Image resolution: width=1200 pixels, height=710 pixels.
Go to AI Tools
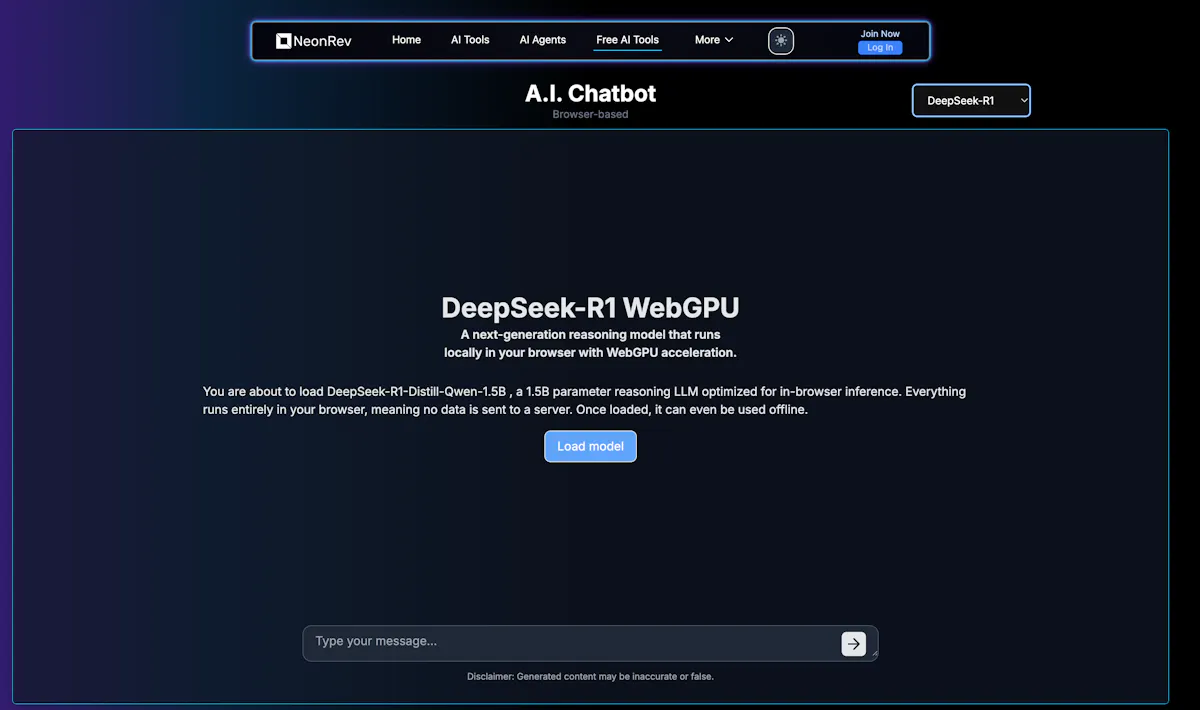(470, 40)
